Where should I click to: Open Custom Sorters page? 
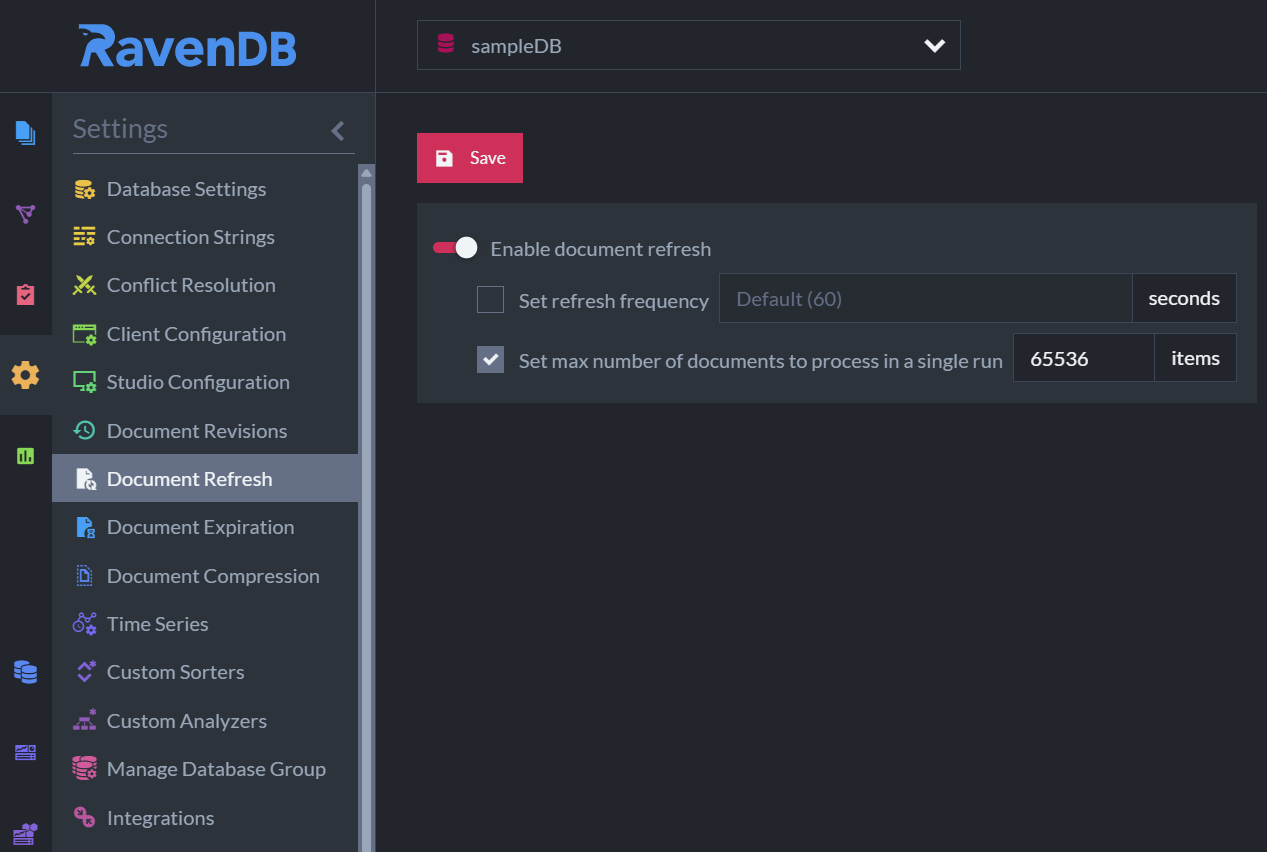tap(205, 672)
